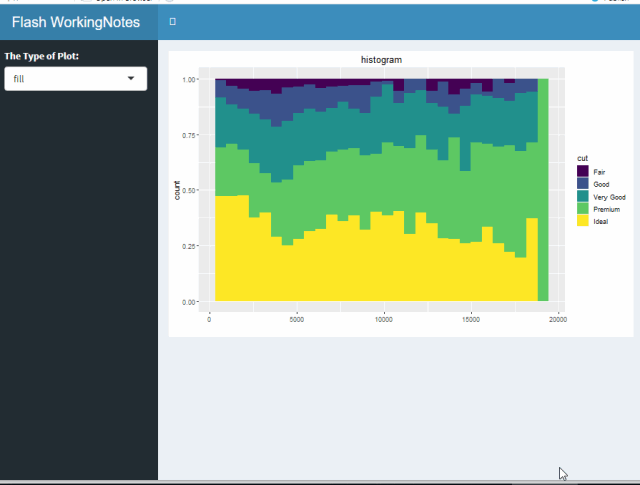This screenshot has width=640, height=485.
Task: Click the 'Very Good' legend text
Action: point(609,197)
